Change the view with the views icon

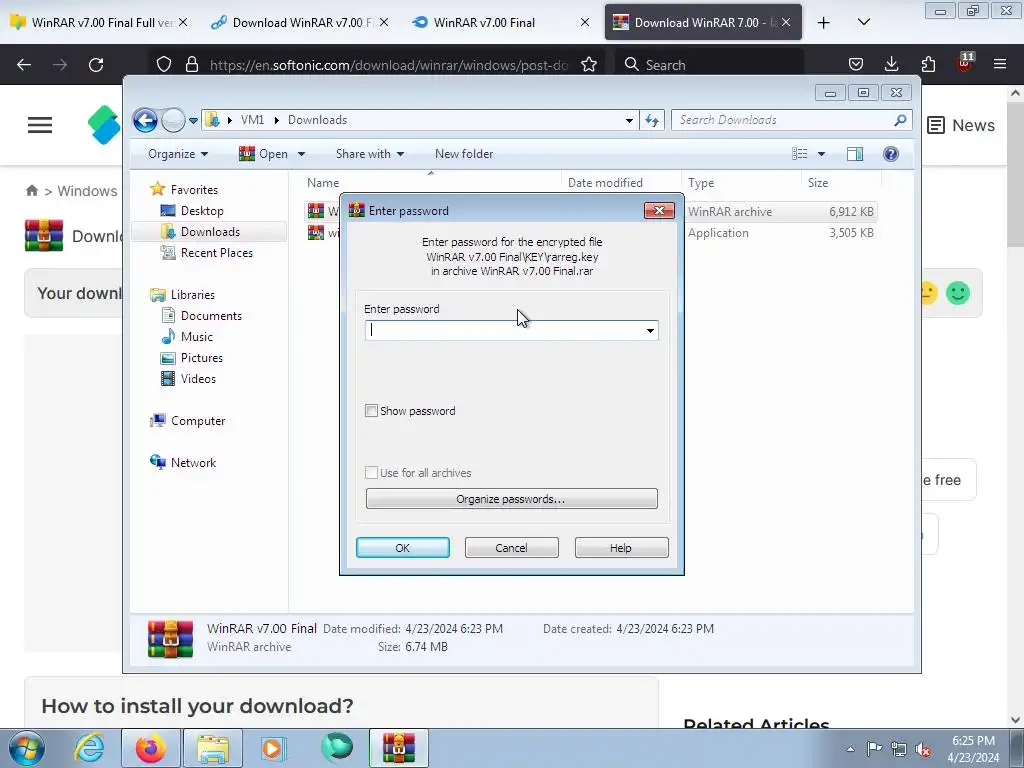pyautogui.click(x=799, y=154)
